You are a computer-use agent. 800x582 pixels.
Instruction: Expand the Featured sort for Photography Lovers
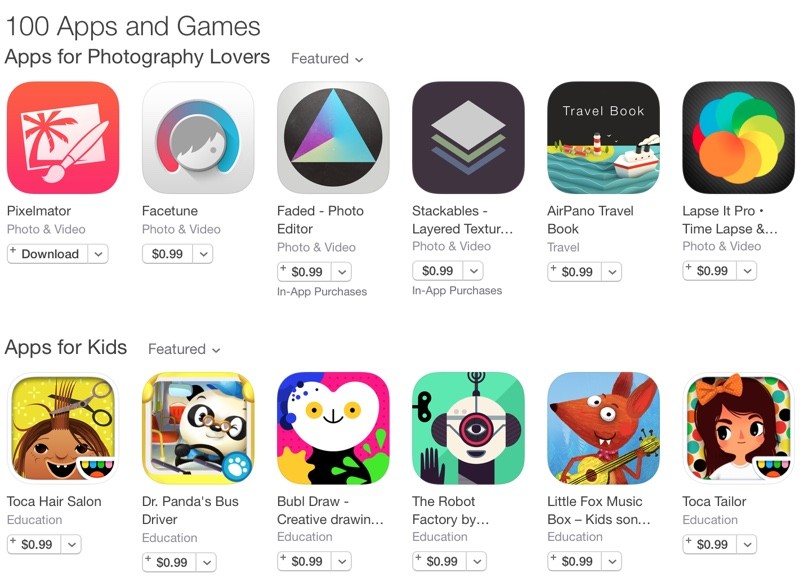[x=327, y=59]
